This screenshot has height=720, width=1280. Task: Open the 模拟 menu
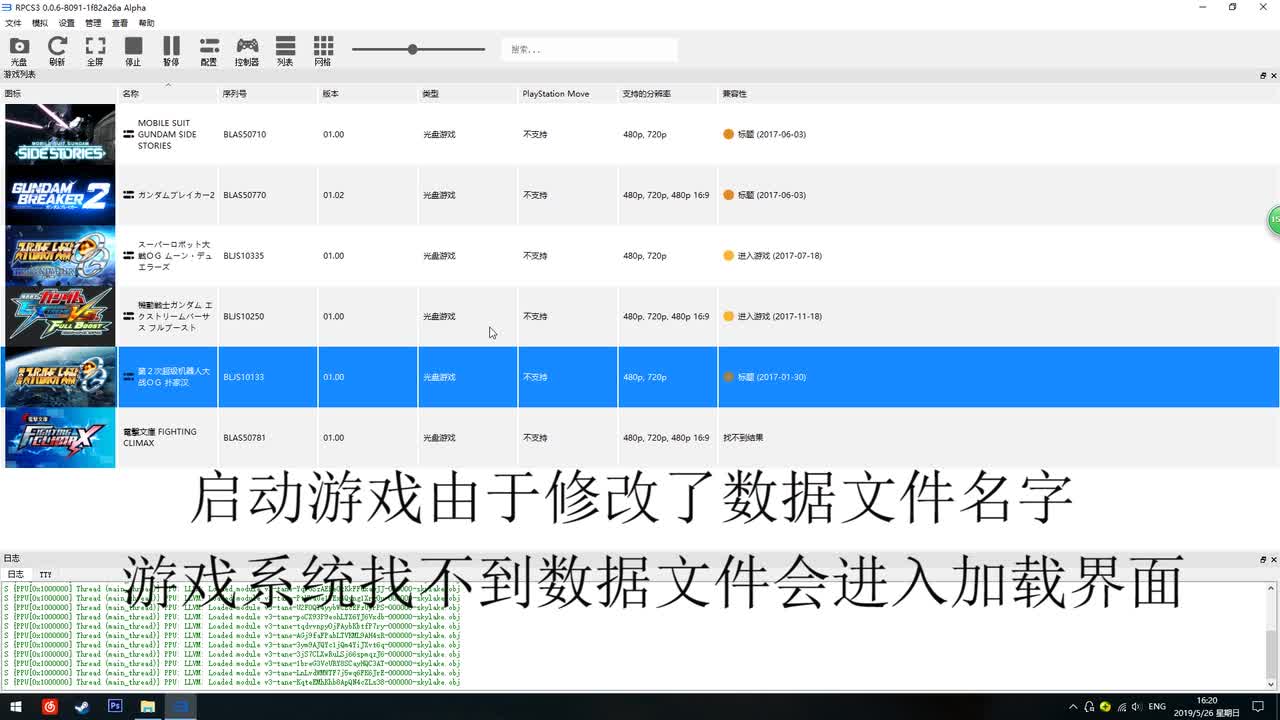pos(40,23)
